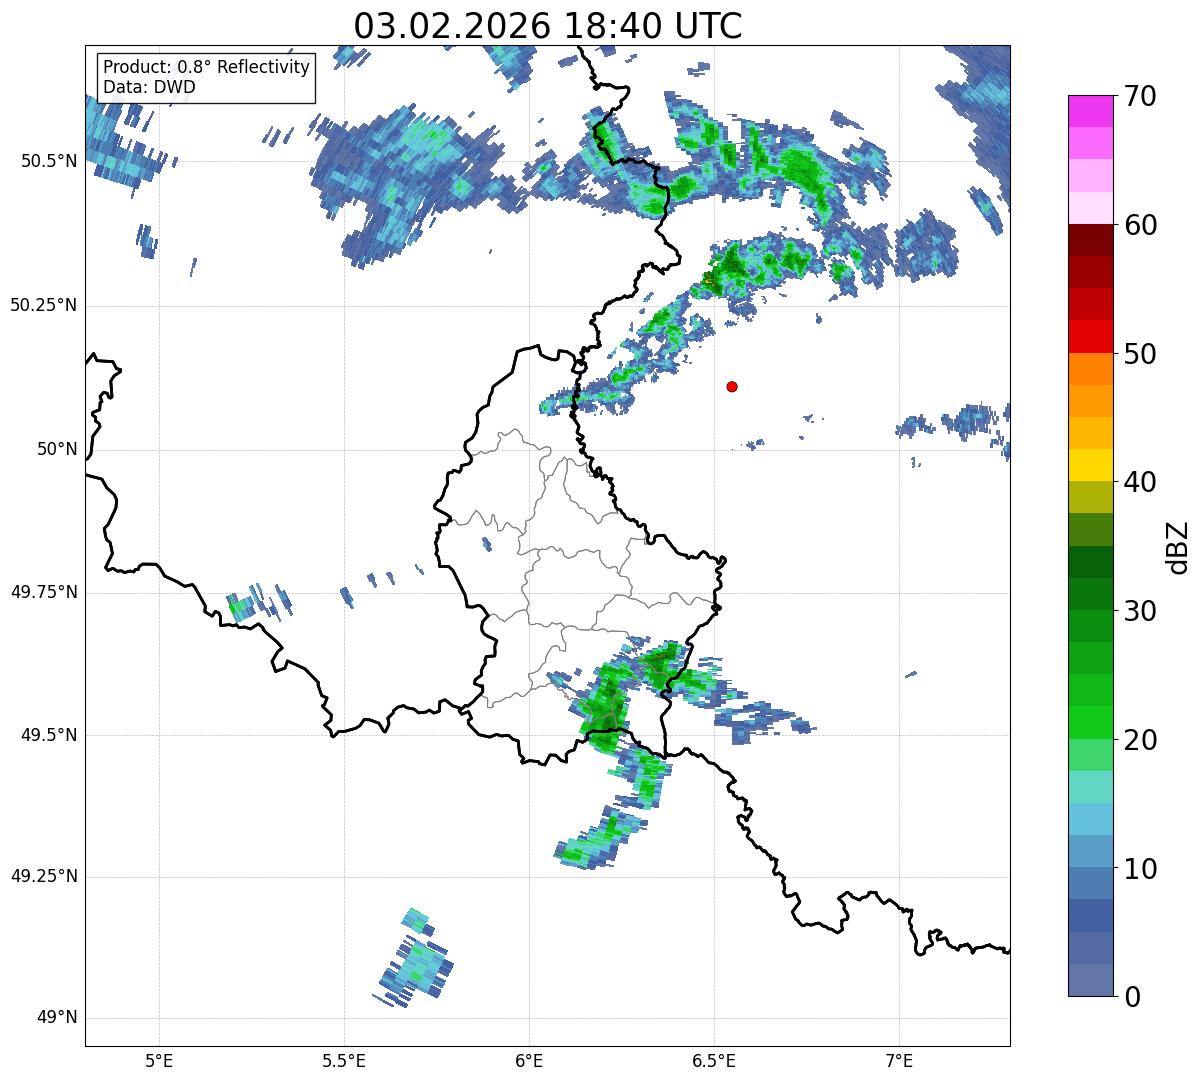Click the red location marker dot
This screenshot has height=1081, width=1202.
point(732,386)
